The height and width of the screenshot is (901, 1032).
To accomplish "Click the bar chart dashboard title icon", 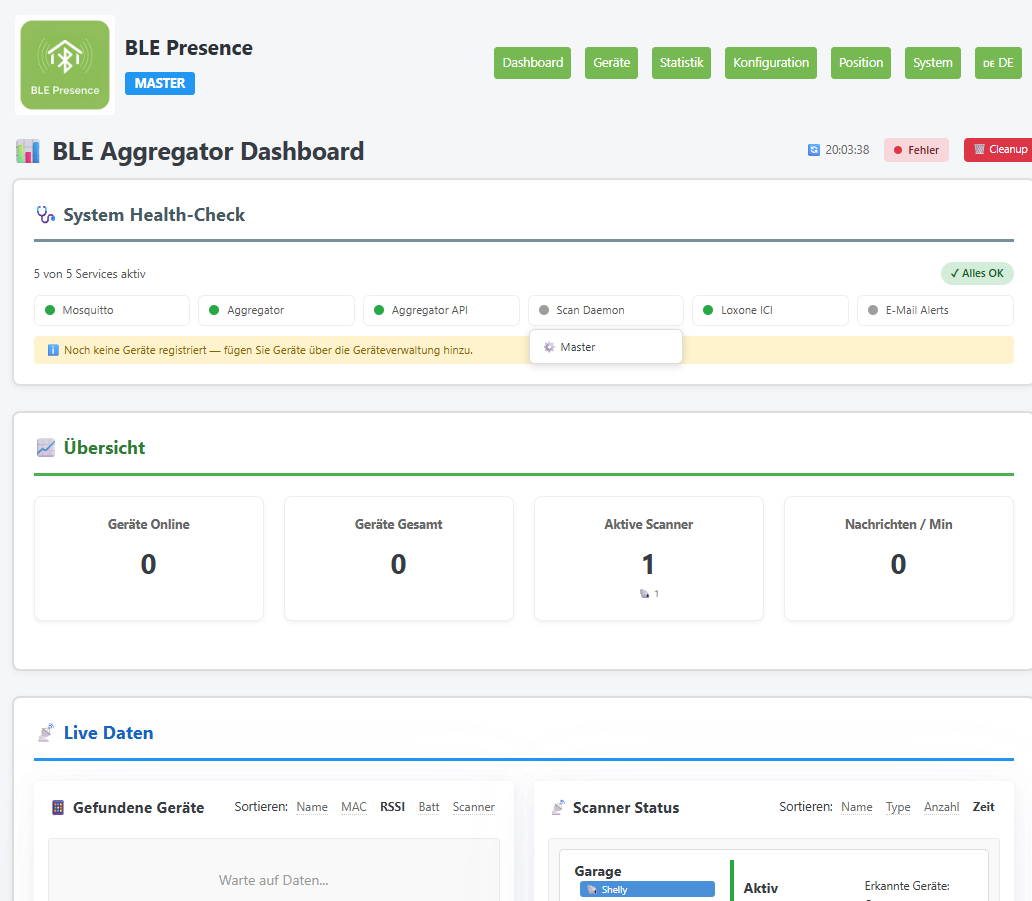I will point(28,152).
